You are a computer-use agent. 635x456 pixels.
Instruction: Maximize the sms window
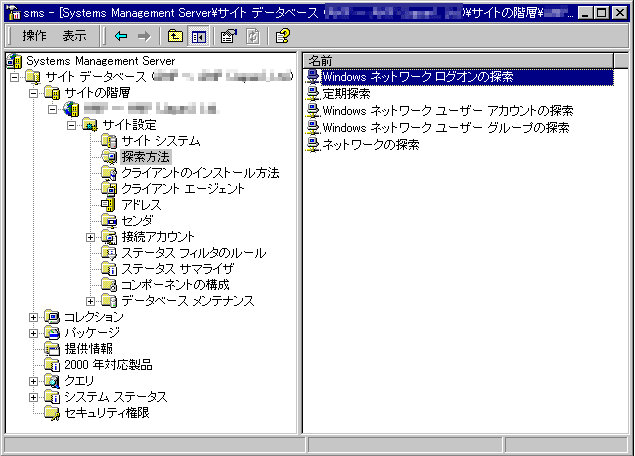point(602,13)
